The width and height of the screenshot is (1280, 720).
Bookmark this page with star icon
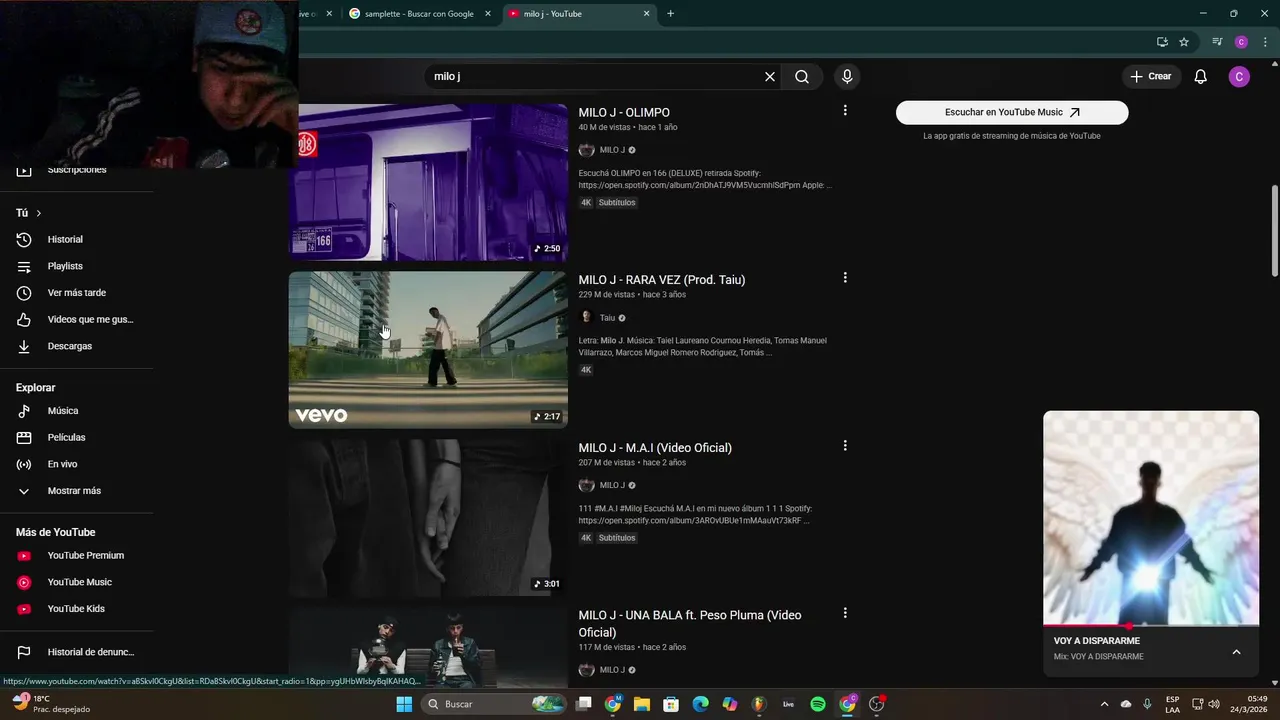point(1184,42)
